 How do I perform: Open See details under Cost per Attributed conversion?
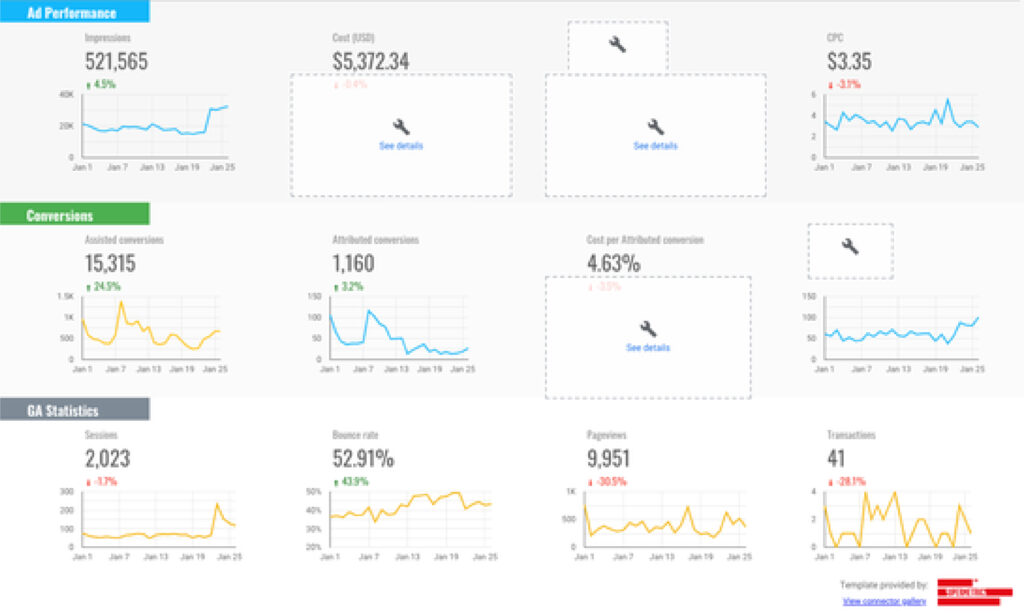648,348
